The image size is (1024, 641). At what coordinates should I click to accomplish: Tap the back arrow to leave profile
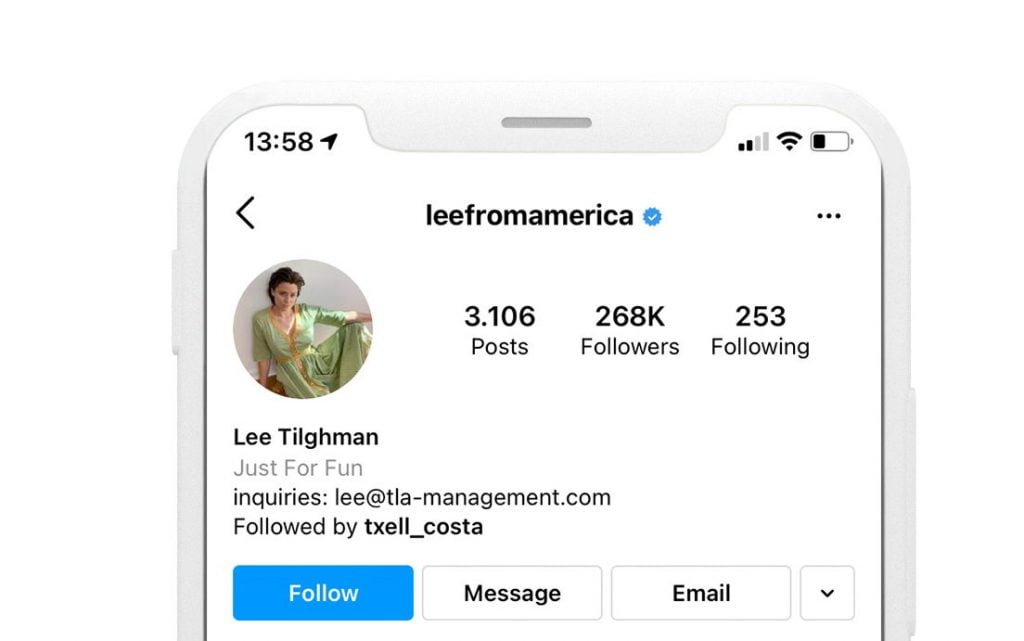(246, 215)
